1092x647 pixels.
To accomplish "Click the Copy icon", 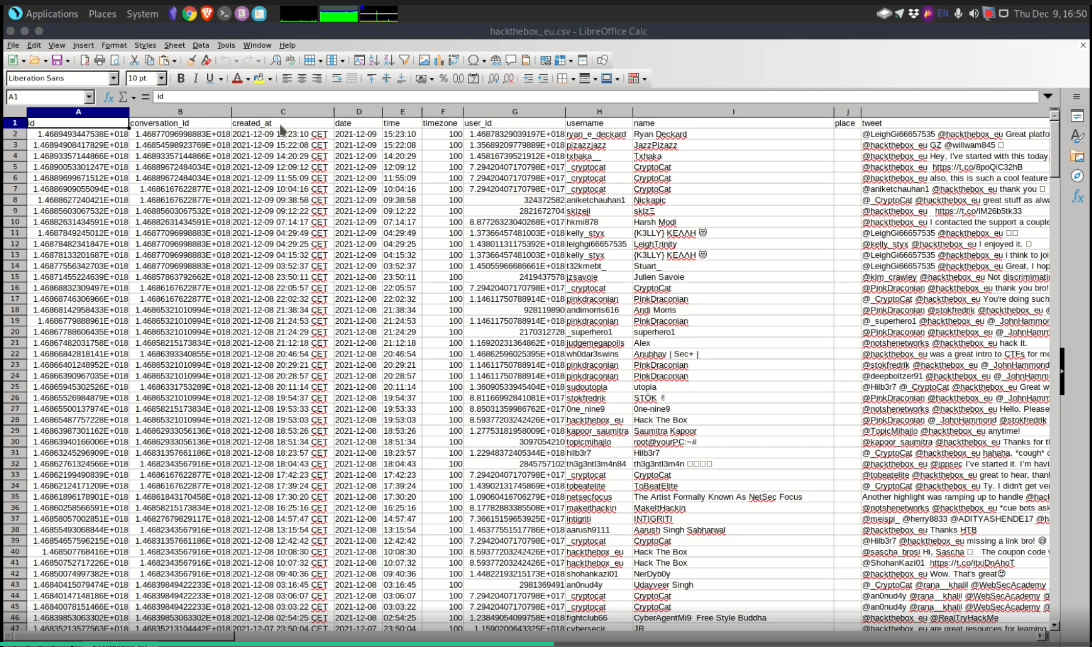I will 149,61.
